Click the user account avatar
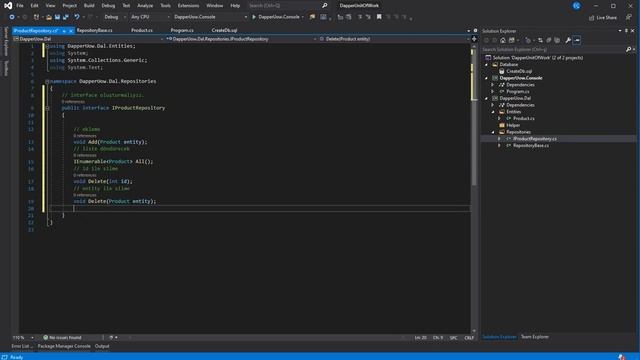Screen dimensions: 640x360 pos(576,6)
